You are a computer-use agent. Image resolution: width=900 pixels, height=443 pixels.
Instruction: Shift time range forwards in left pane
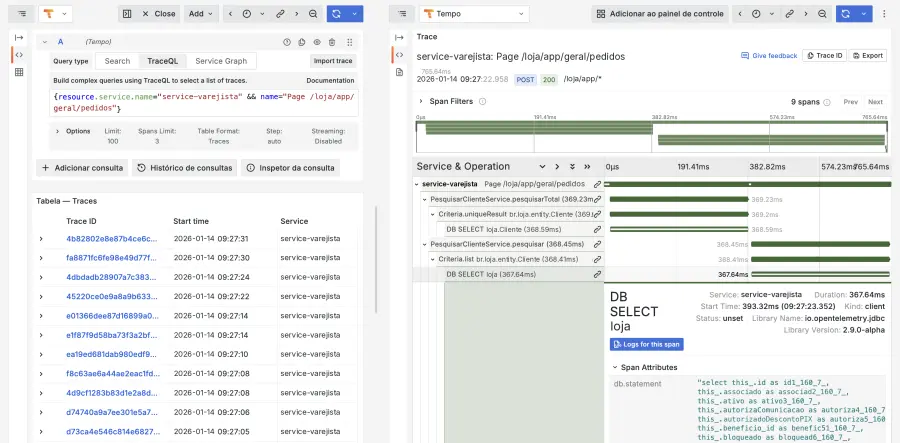click(297, 14)
